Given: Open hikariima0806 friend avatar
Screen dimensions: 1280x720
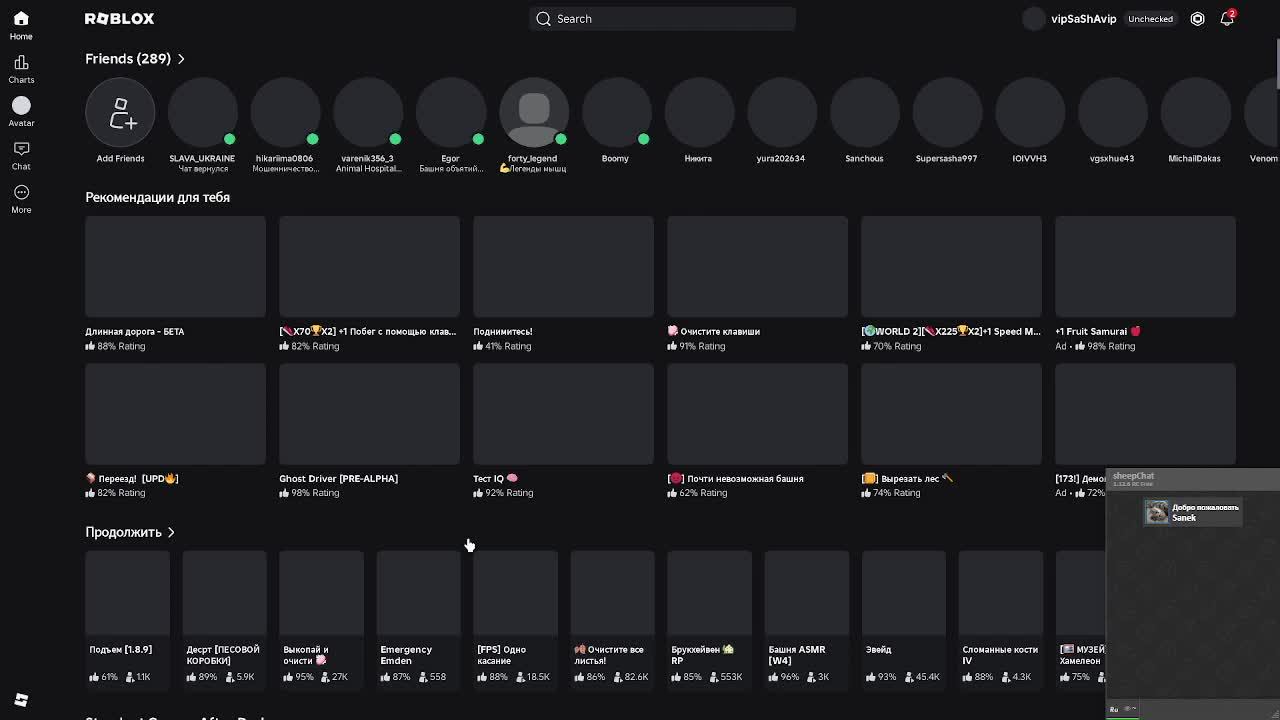Looking at the screenshot, I should (285, 113).
